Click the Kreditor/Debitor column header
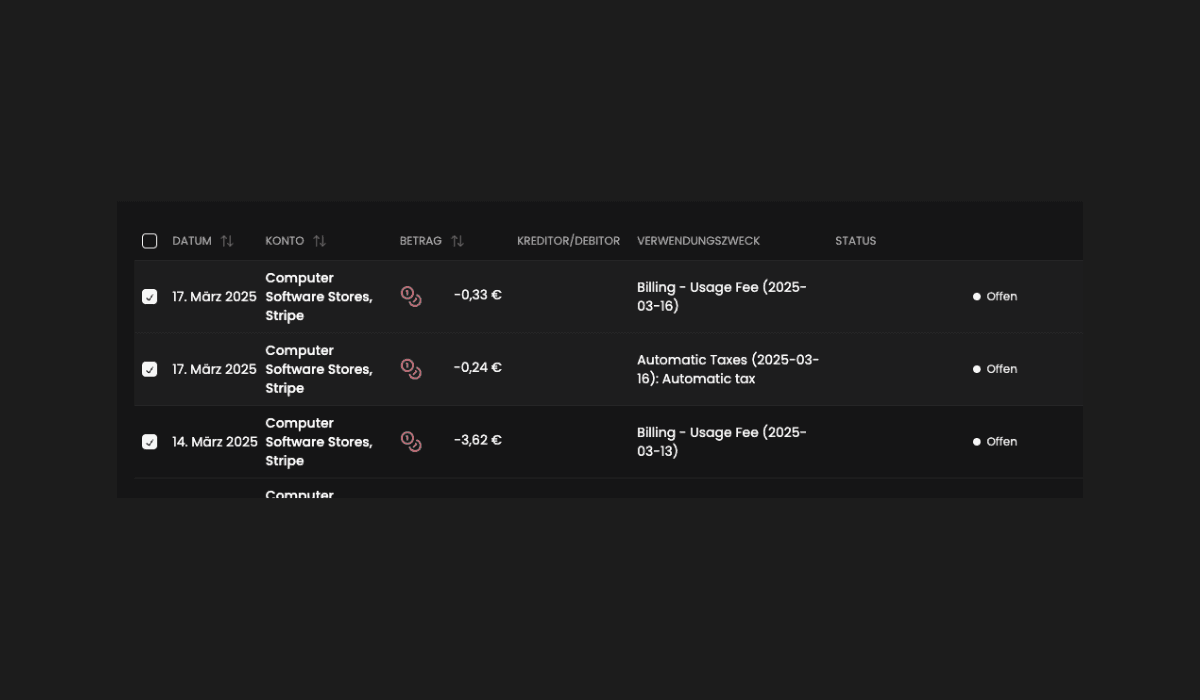 click(568, 241)
